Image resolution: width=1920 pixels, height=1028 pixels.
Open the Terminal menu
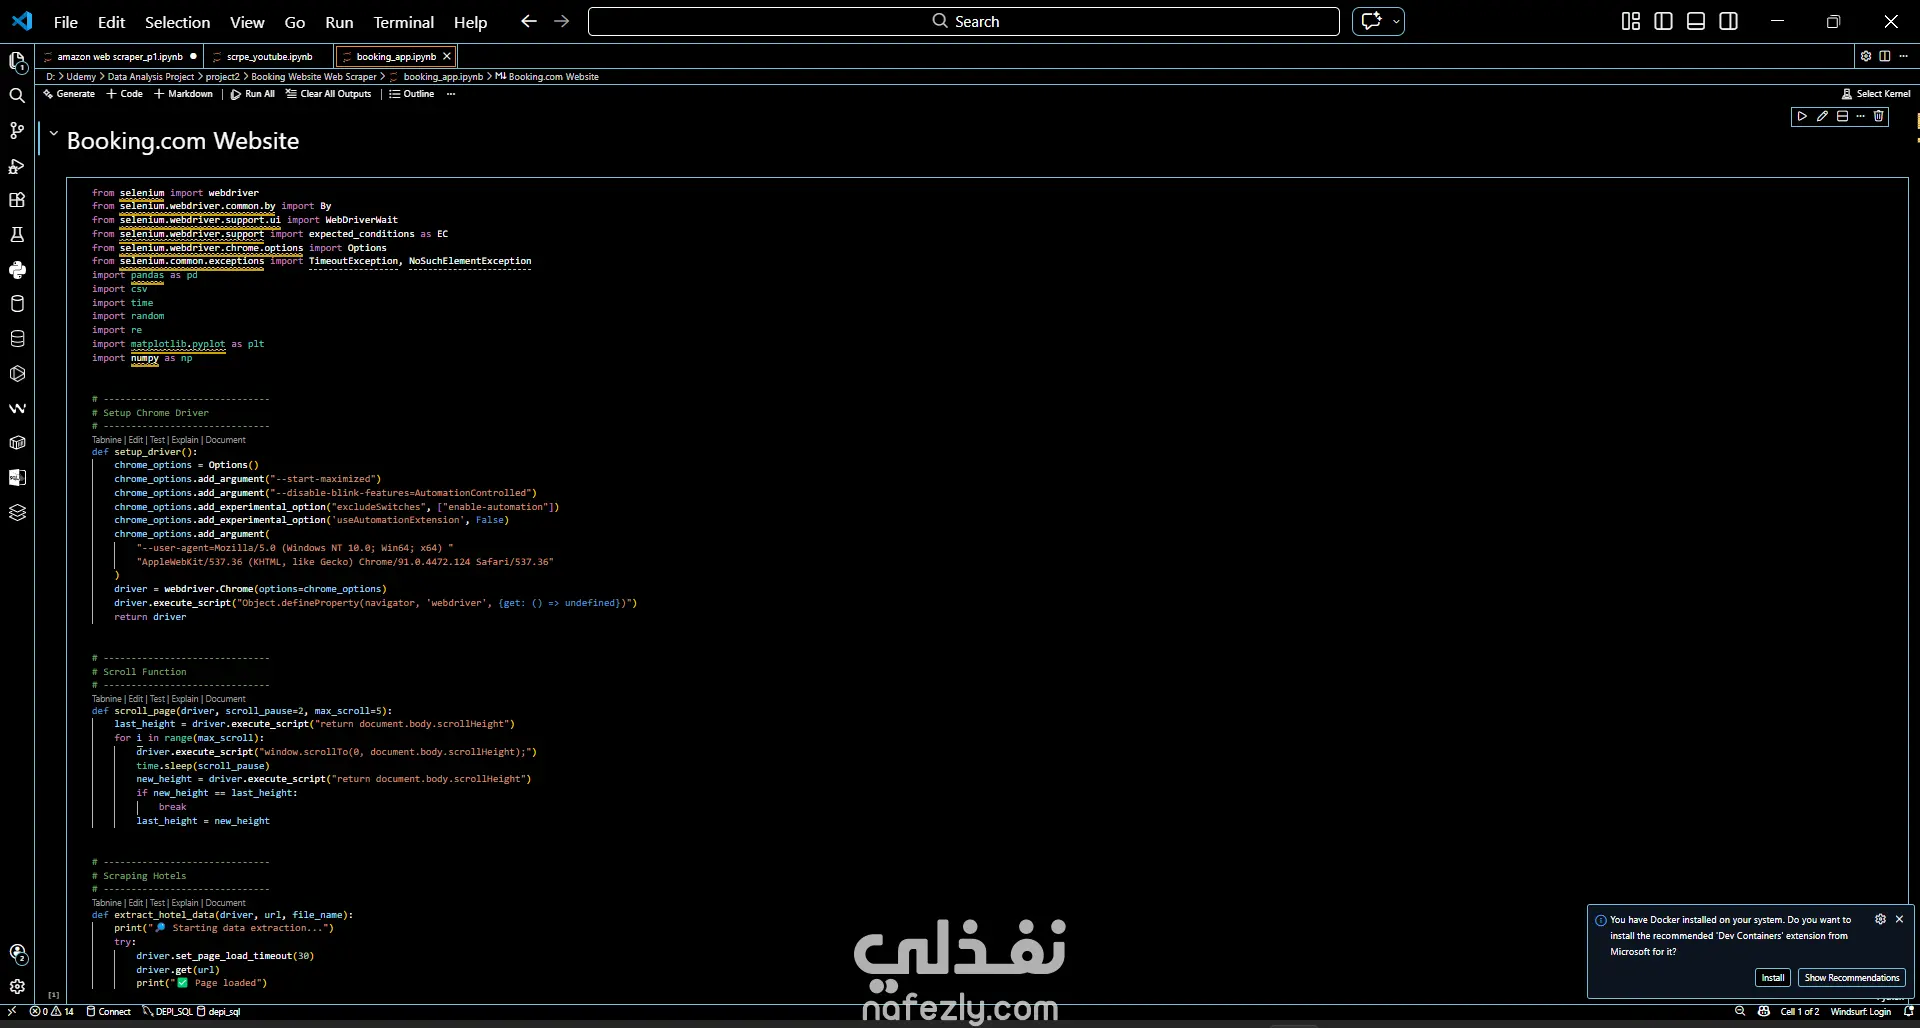click(x=404, y=22)
